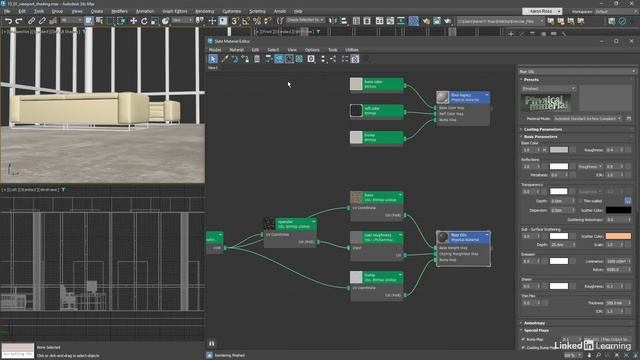
Task: Activate the Select Object tool
Action: [89, 21]
